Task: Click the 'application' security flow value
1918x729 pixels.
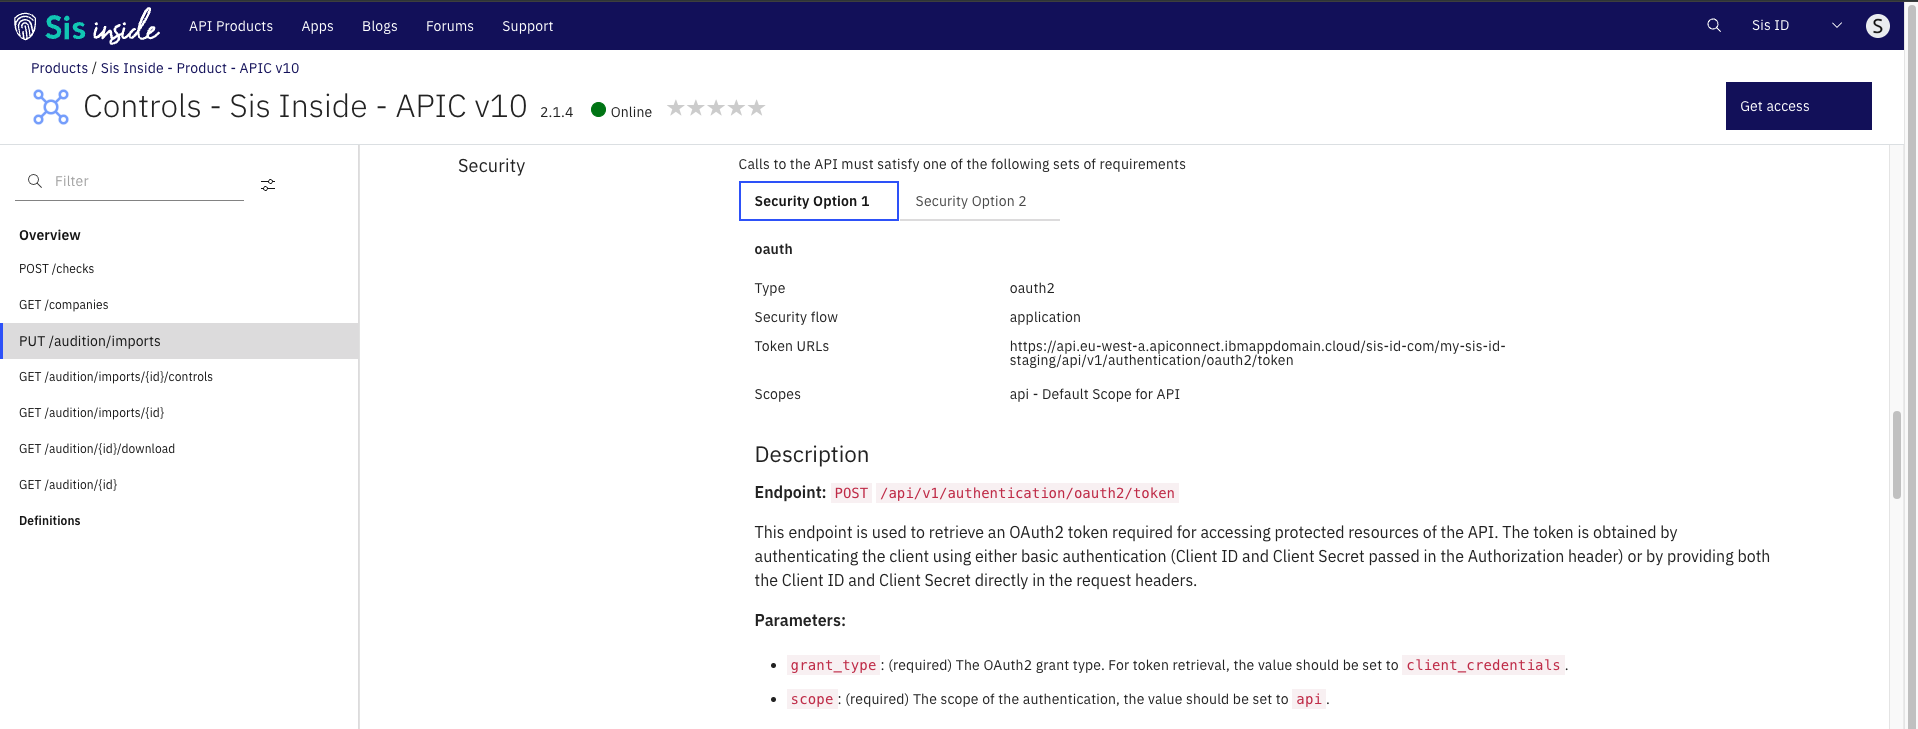Action: [1045, 317]
